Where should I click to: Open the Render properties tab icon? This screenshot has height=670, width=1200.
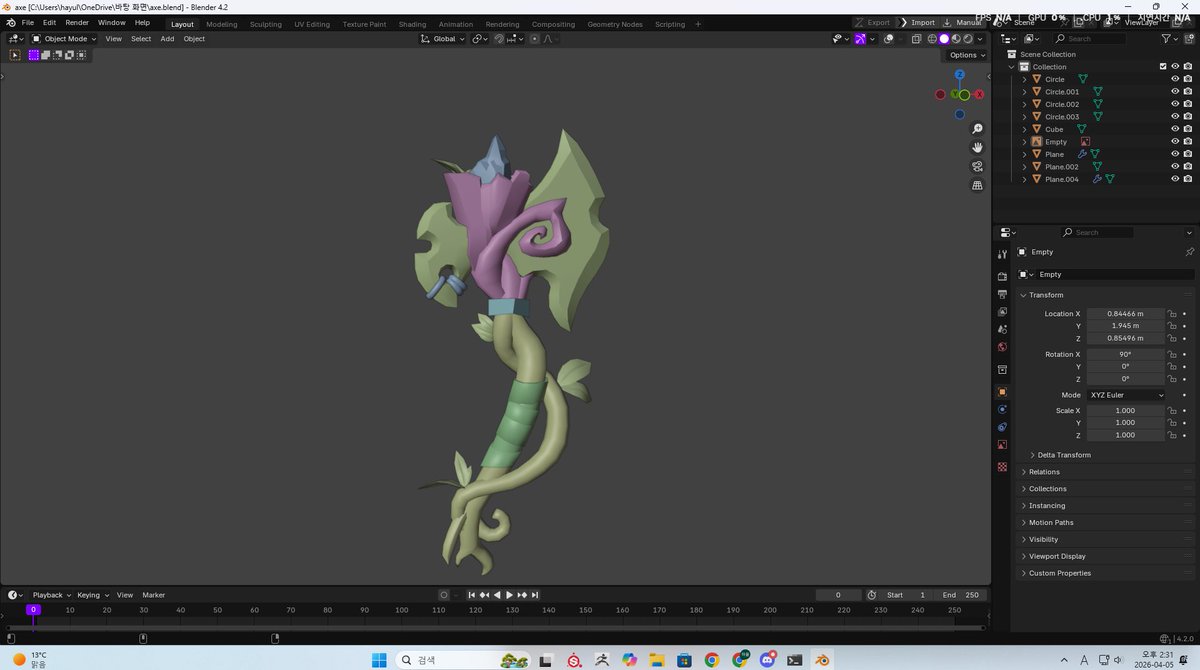click(x=1002, y=276)
